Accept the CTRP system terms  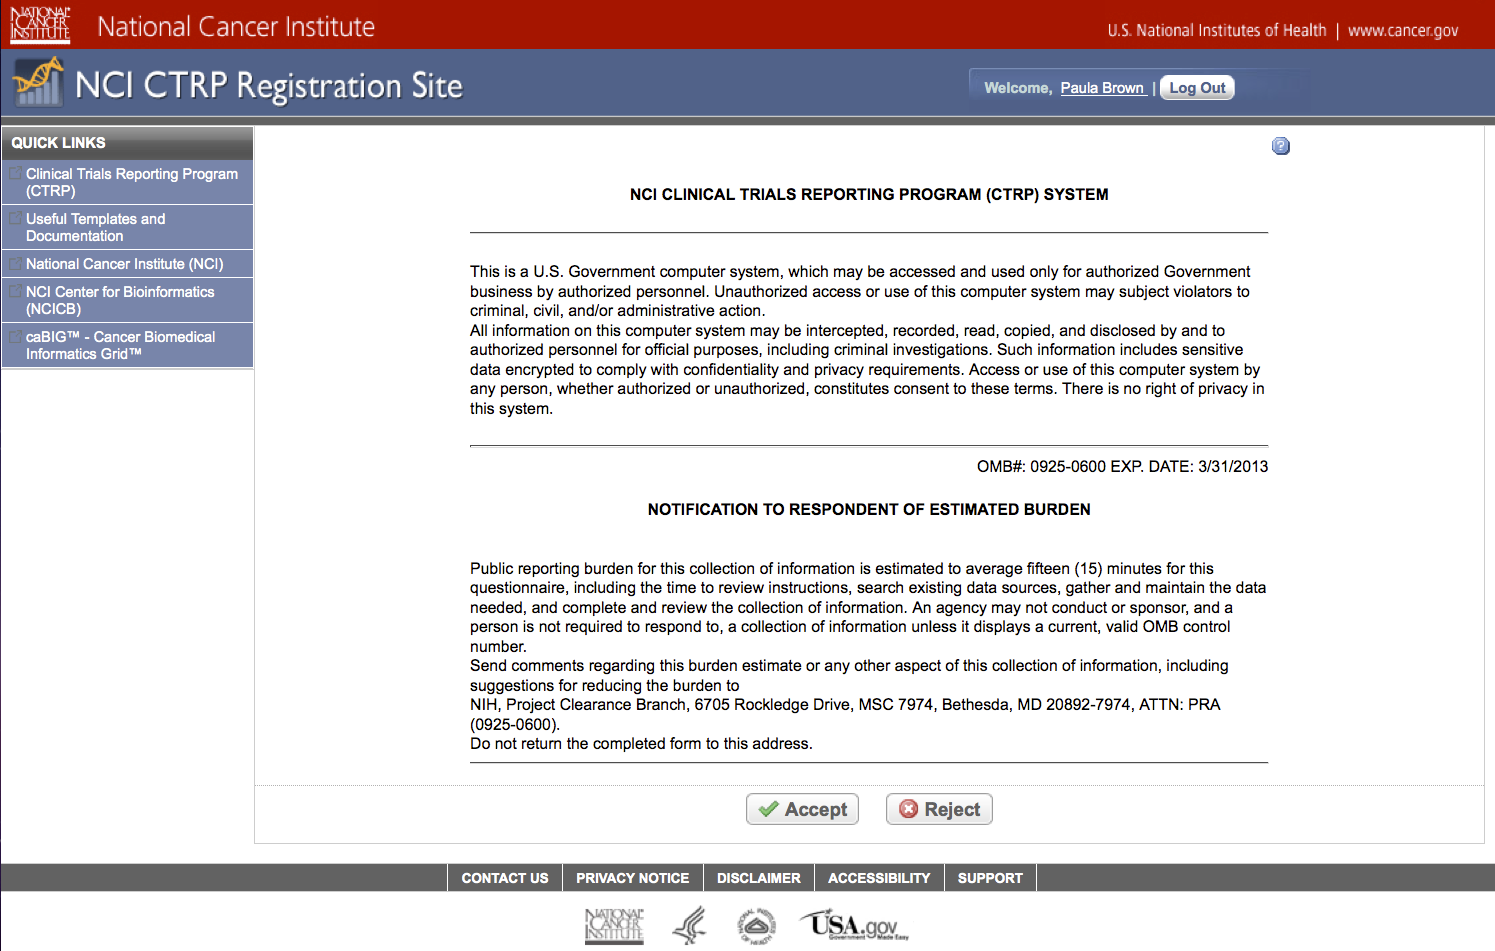[802, 809]
